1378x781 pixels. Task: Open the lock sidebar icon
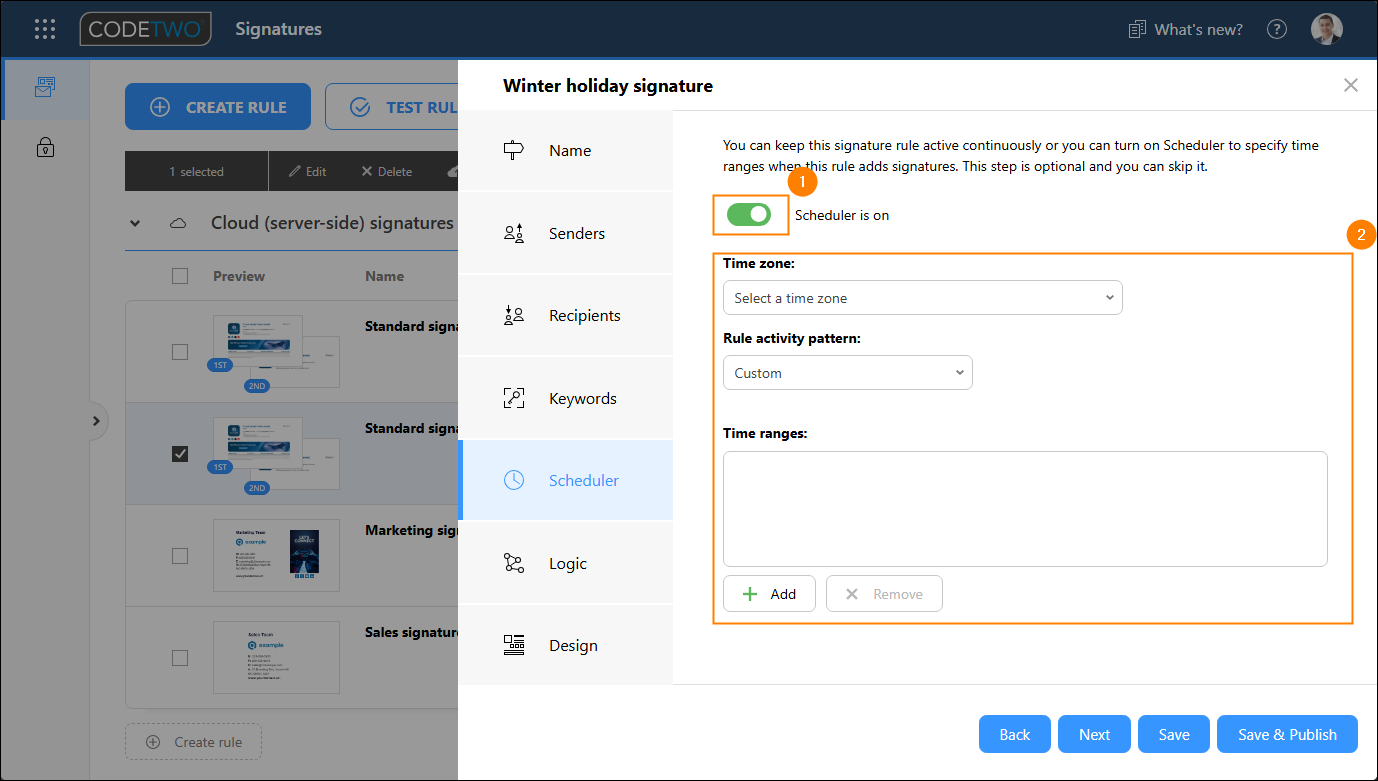(x=45, y=147)
